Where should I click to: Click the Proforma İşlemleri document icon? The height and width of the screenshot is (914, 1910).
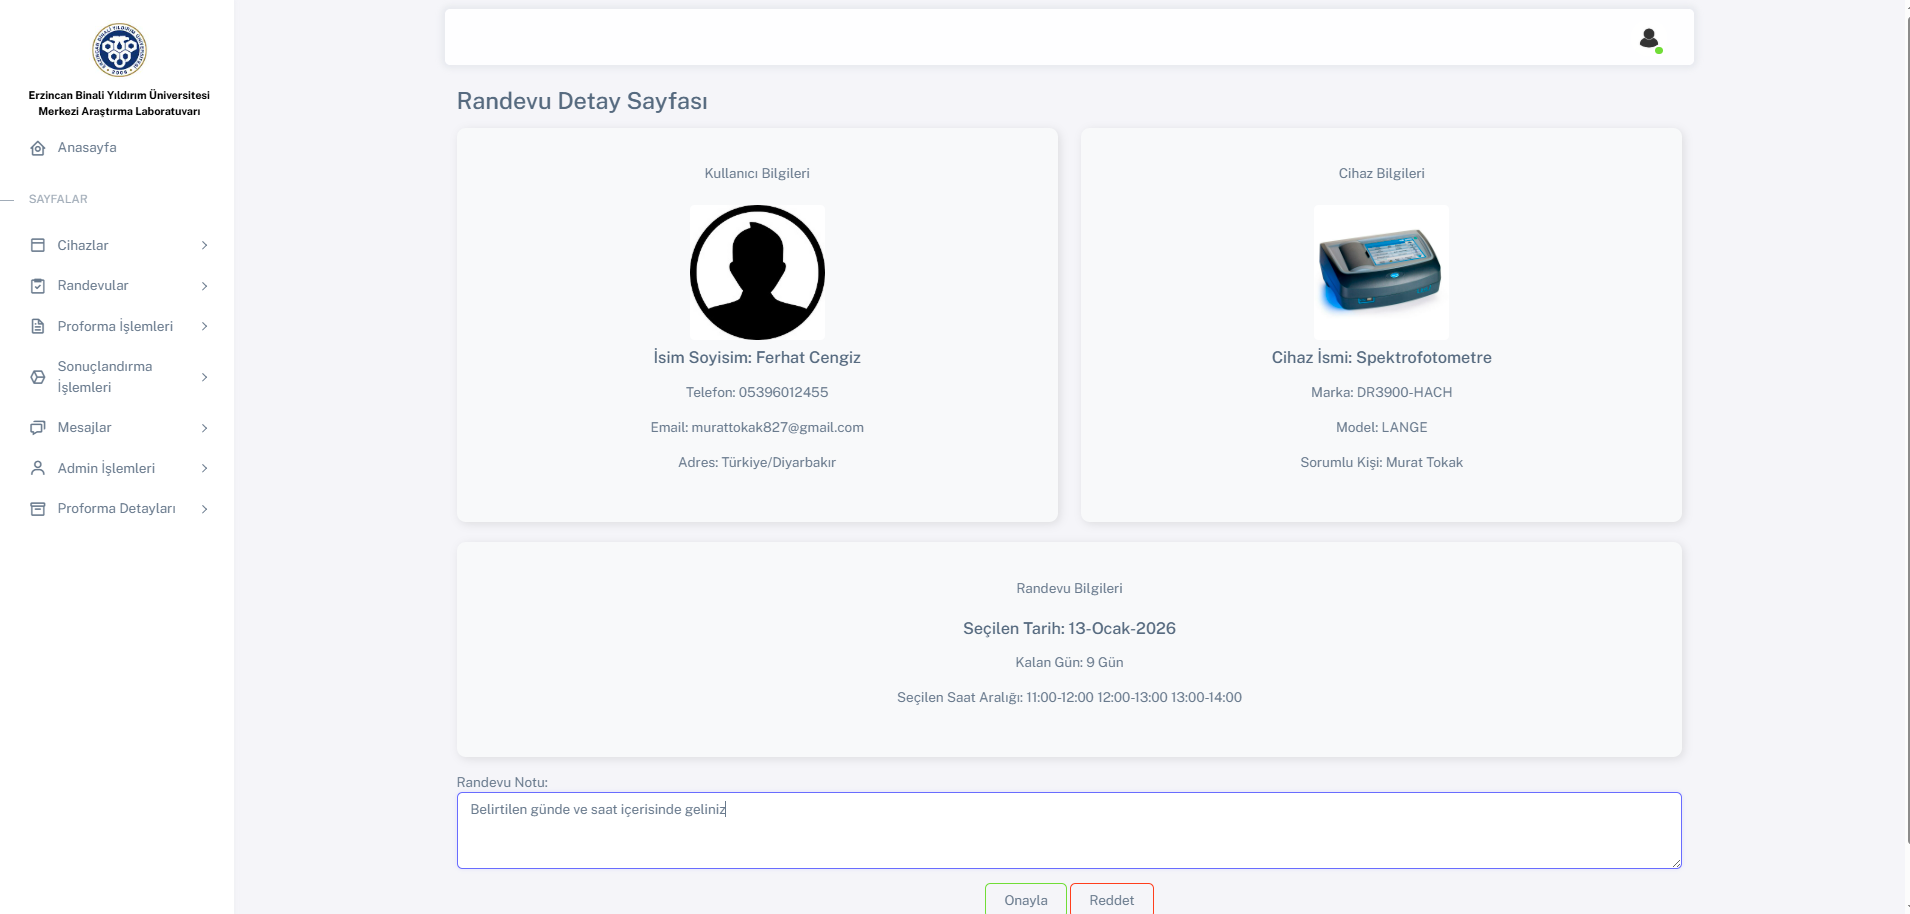click(x=38, y=326)
